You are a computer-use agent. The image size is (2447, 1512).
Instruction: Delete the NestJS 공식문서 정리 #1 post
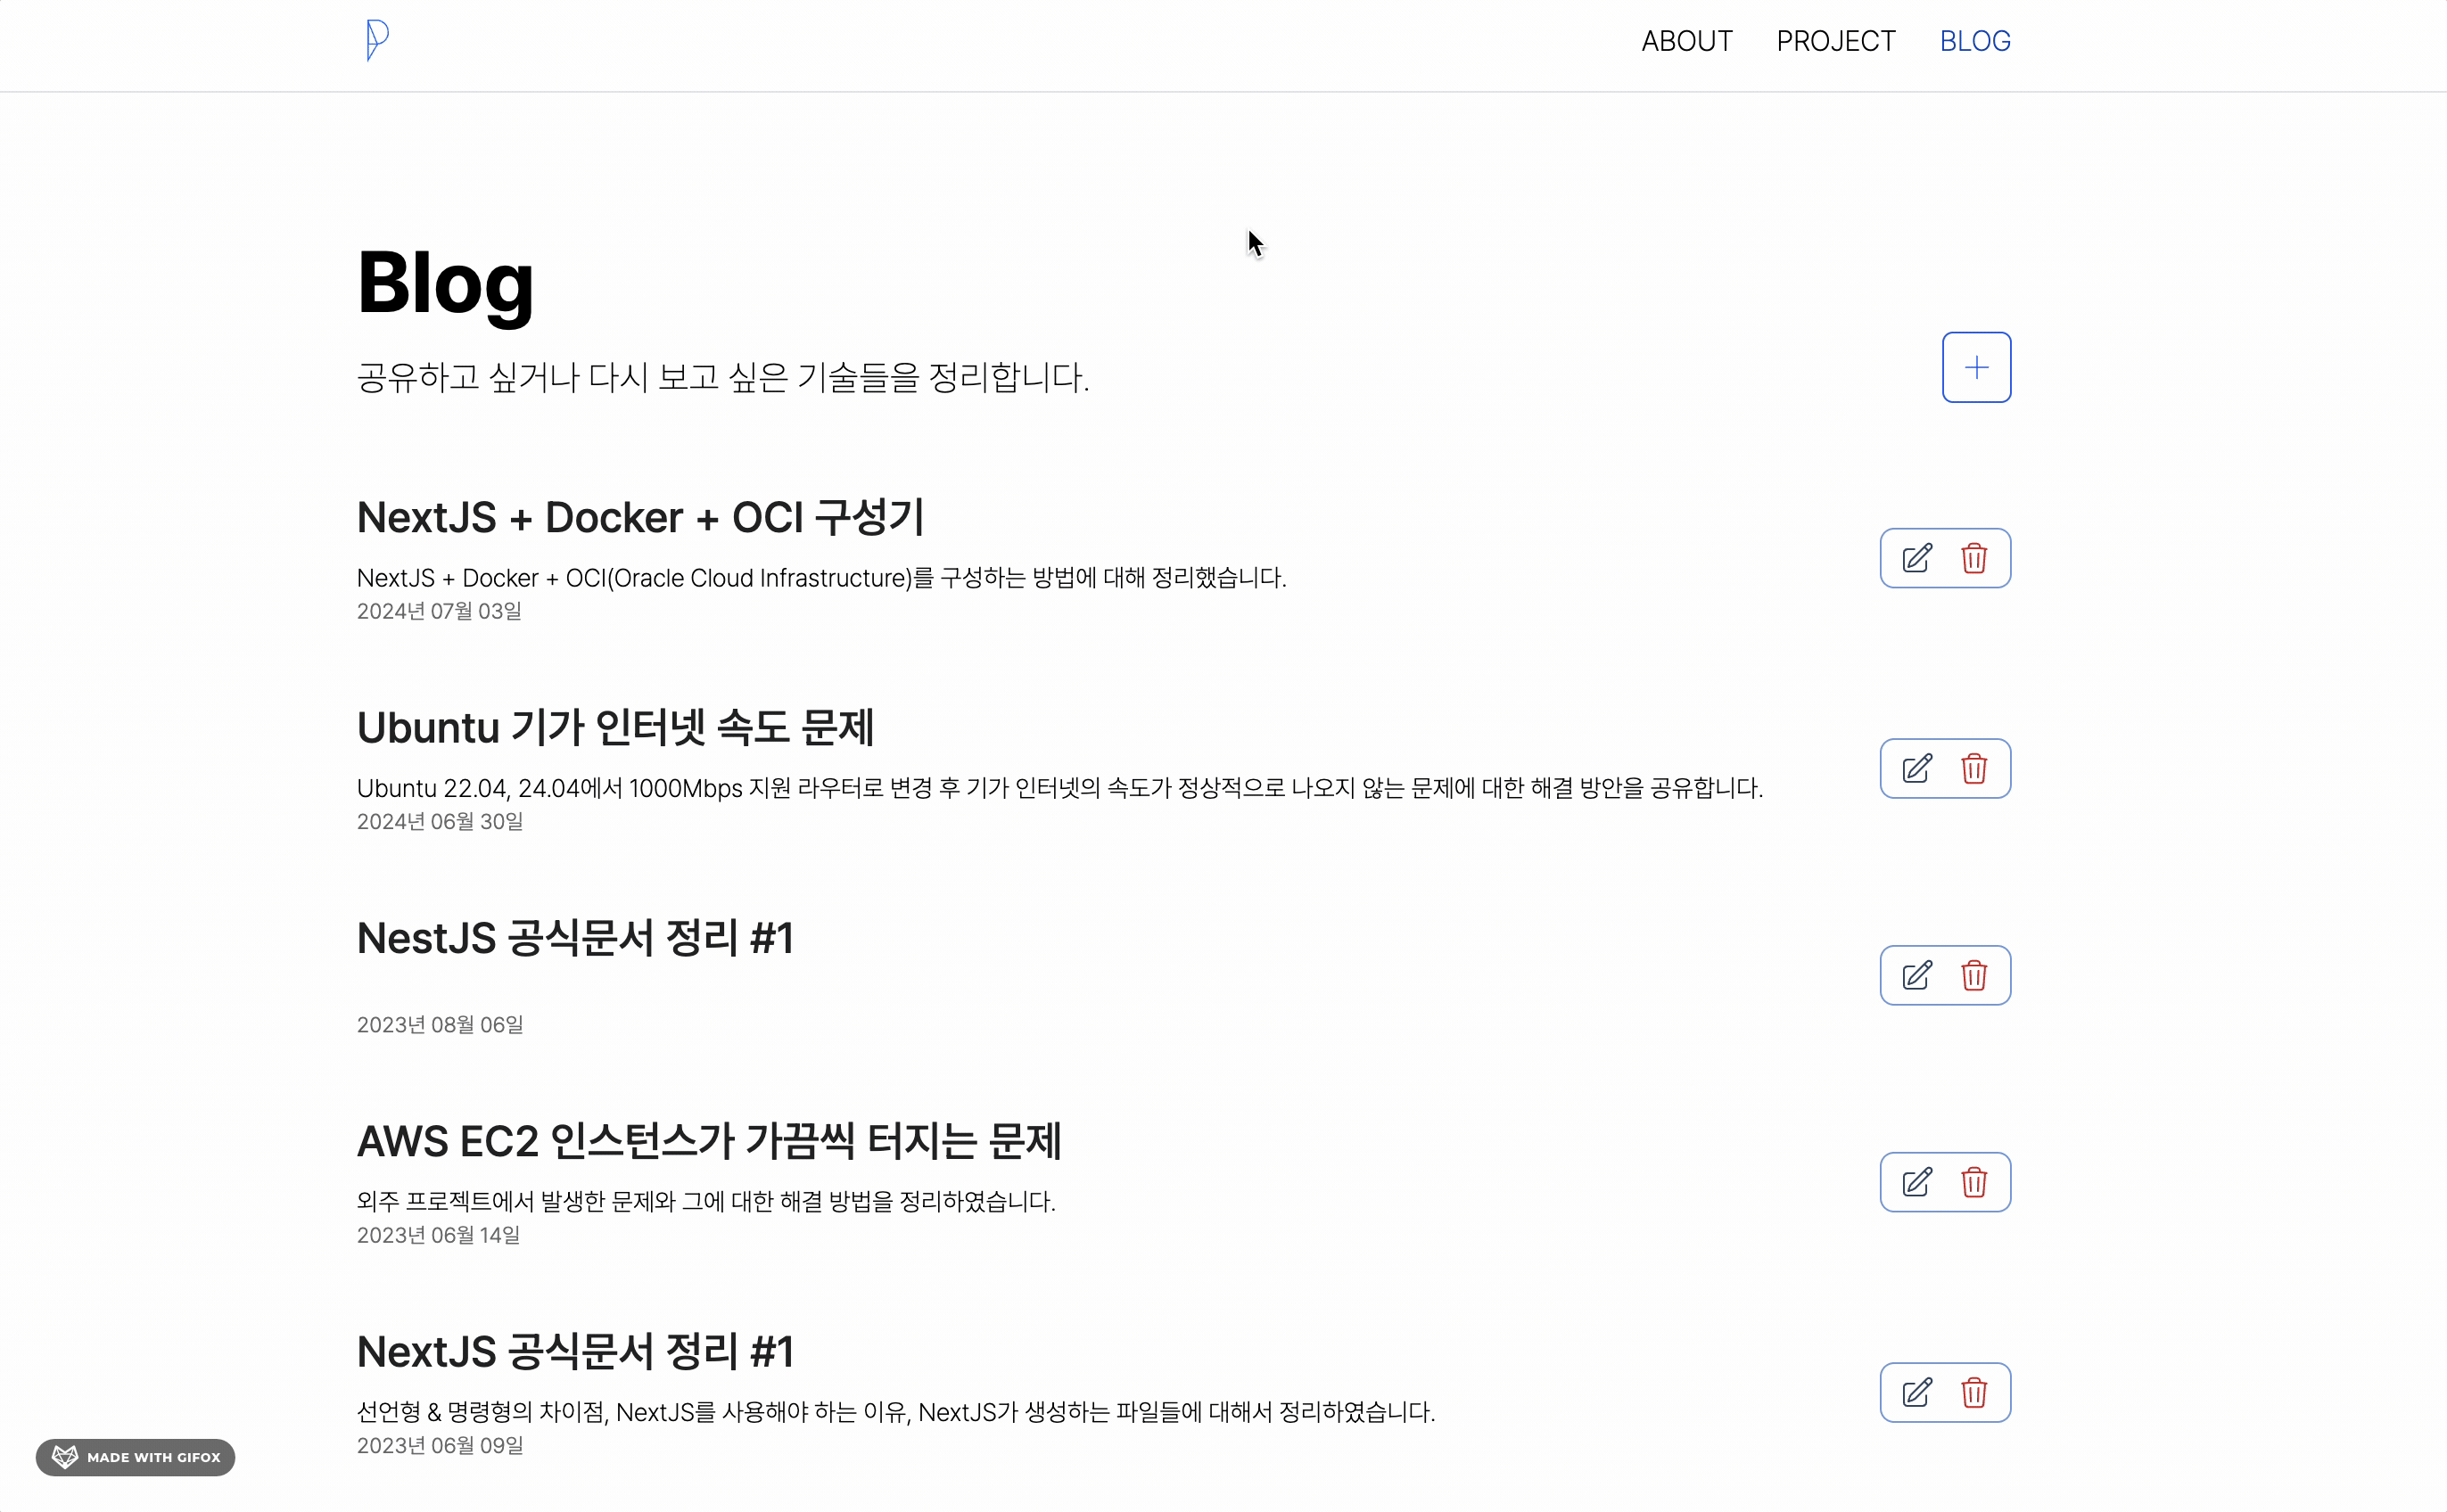point(1973,975)
